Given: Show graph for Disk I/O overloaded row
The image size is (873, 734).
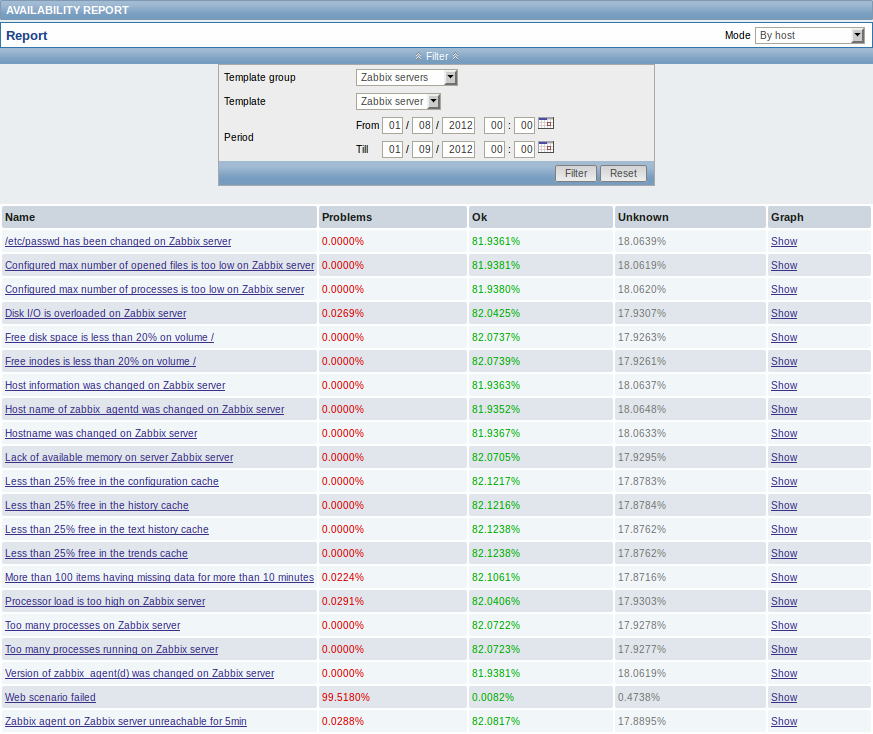Looking at the screenshot, I should tap(784, 313).
